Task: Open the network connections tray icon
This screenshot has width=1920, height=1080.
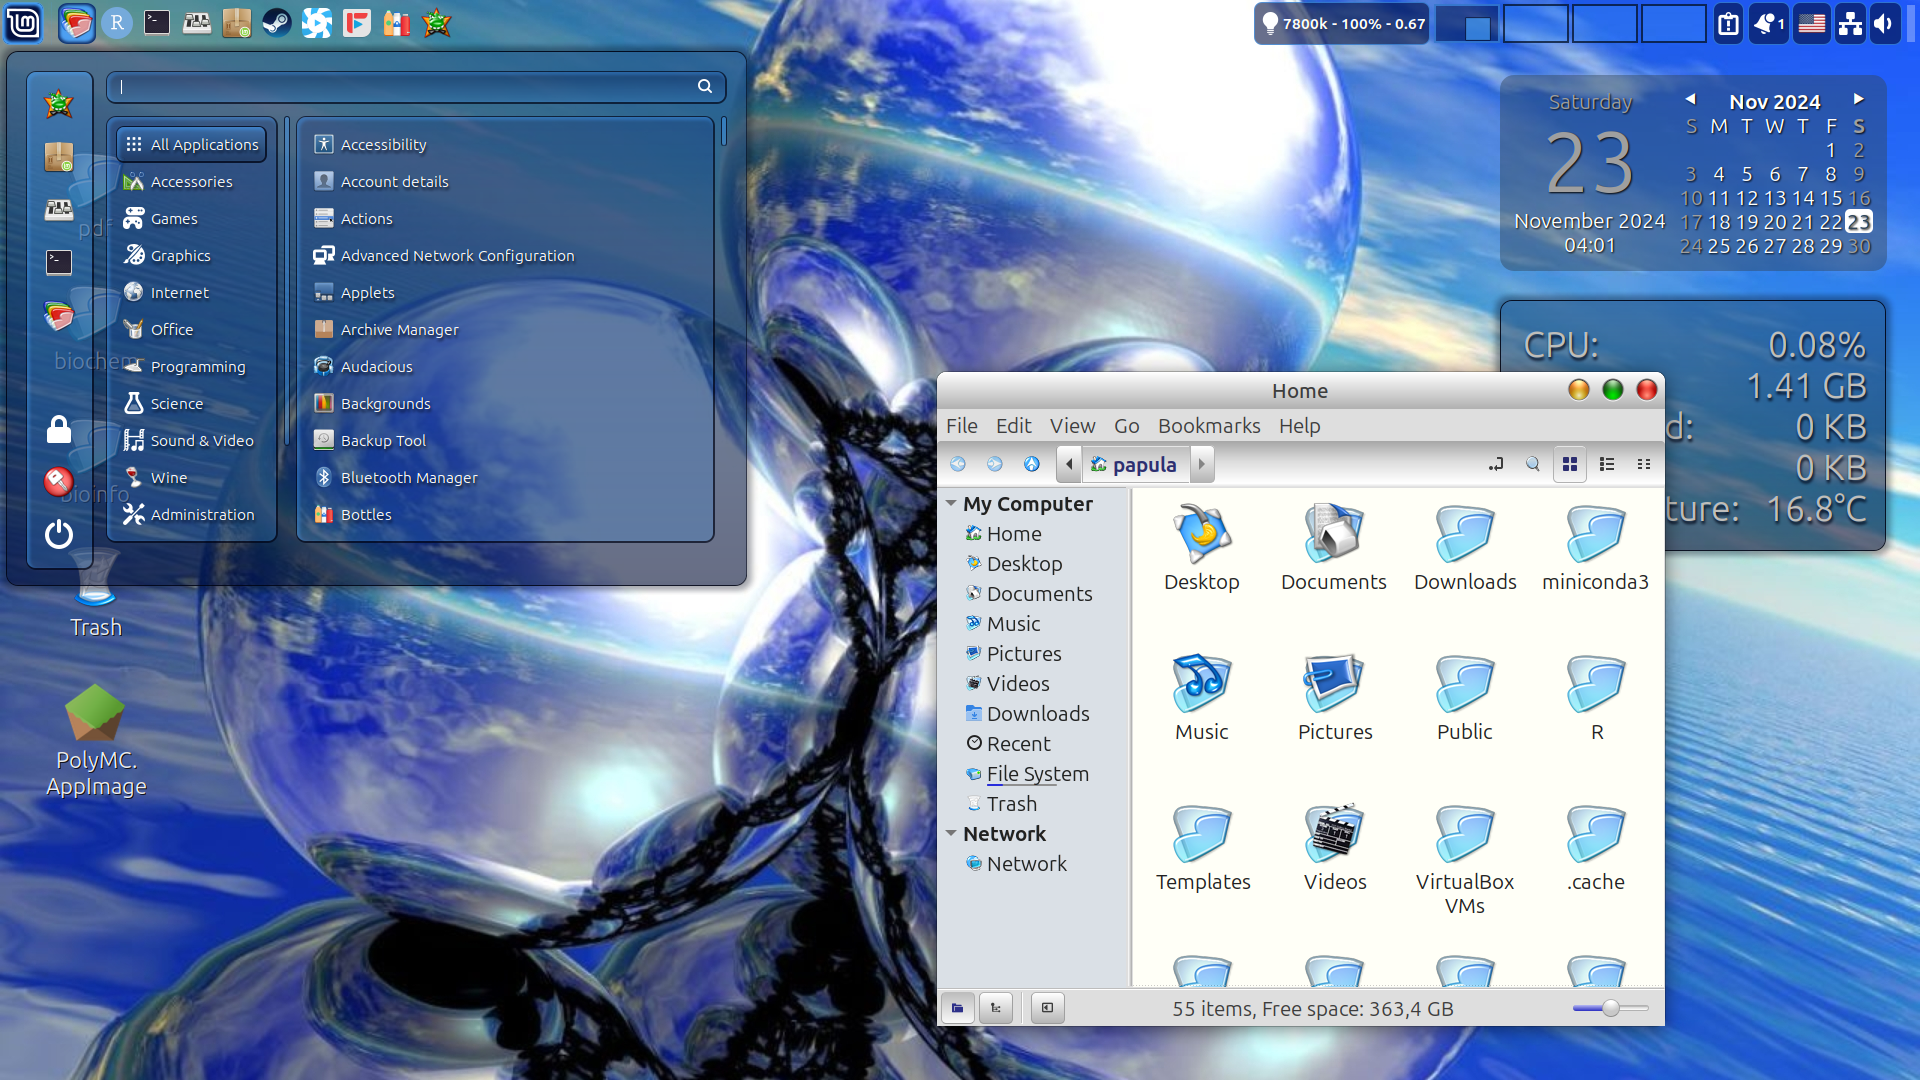Action: [x=1850, y=24]
